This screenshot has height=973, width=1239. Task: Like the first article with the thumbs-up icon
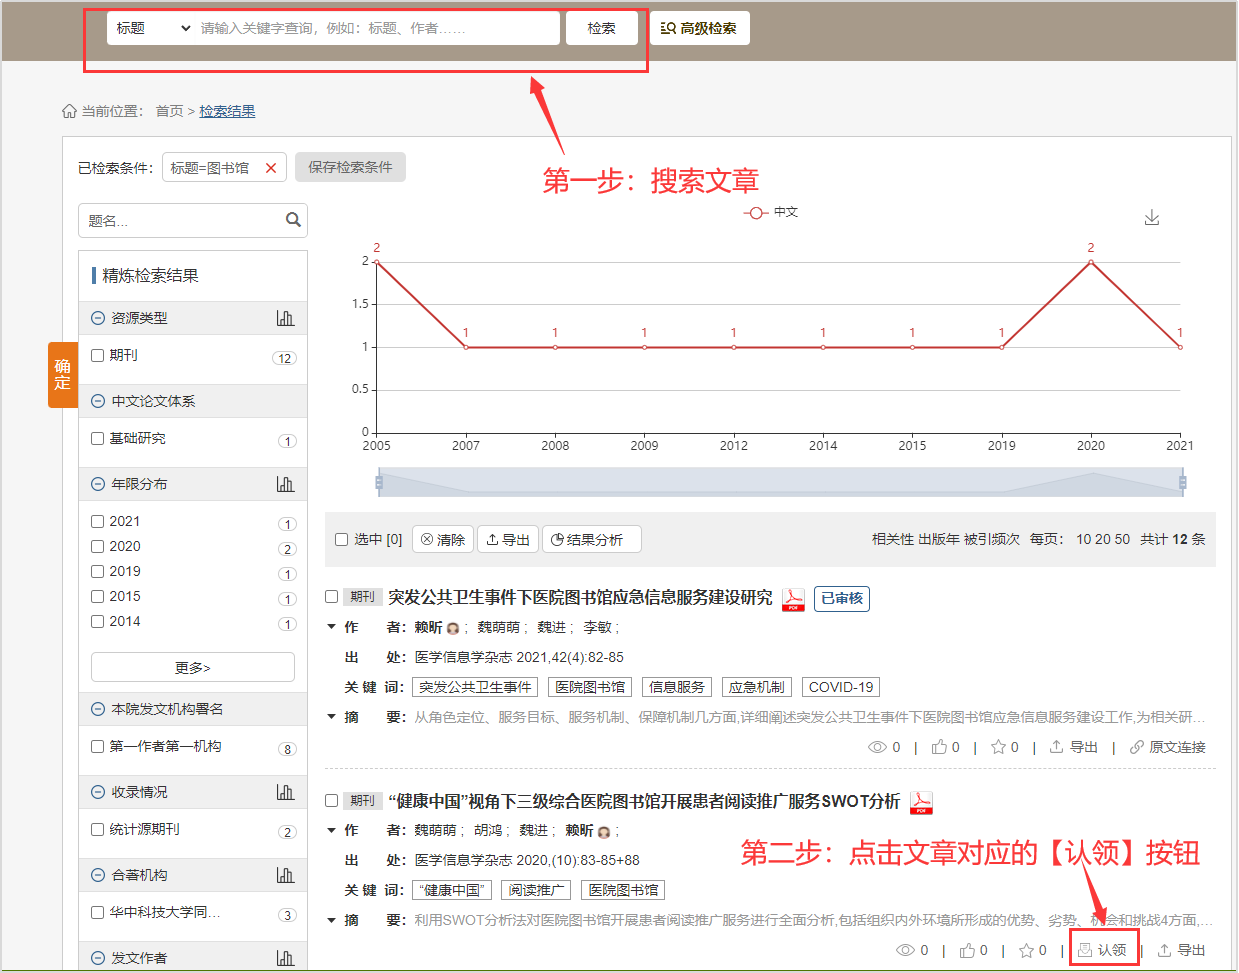pyautogui.click(x=939, y=747)
